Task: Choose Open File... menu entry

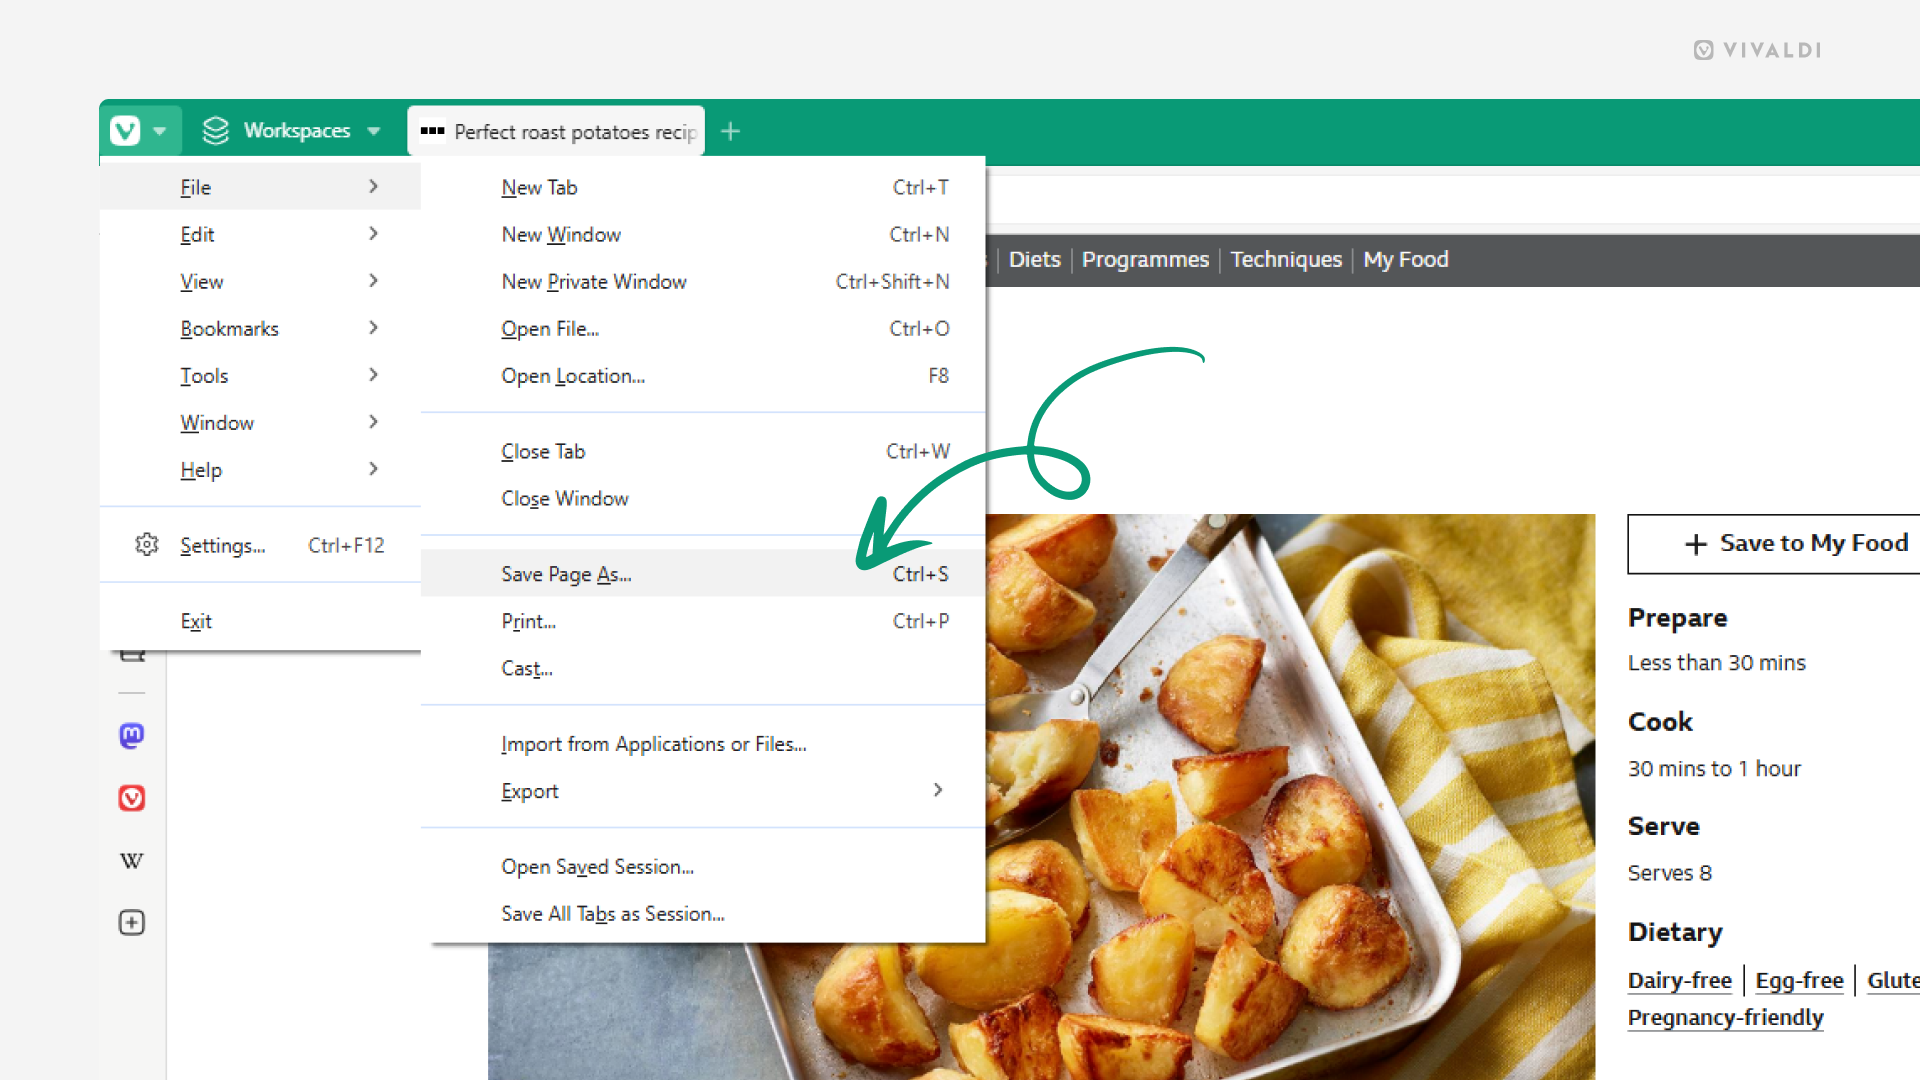Action: pyautogui.click(x=703, y=328)
